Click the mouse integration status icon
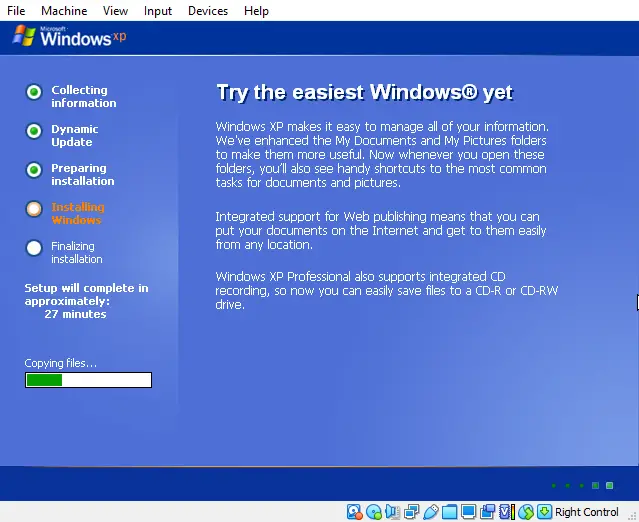639x522 pixels. [x=526, y=512]
